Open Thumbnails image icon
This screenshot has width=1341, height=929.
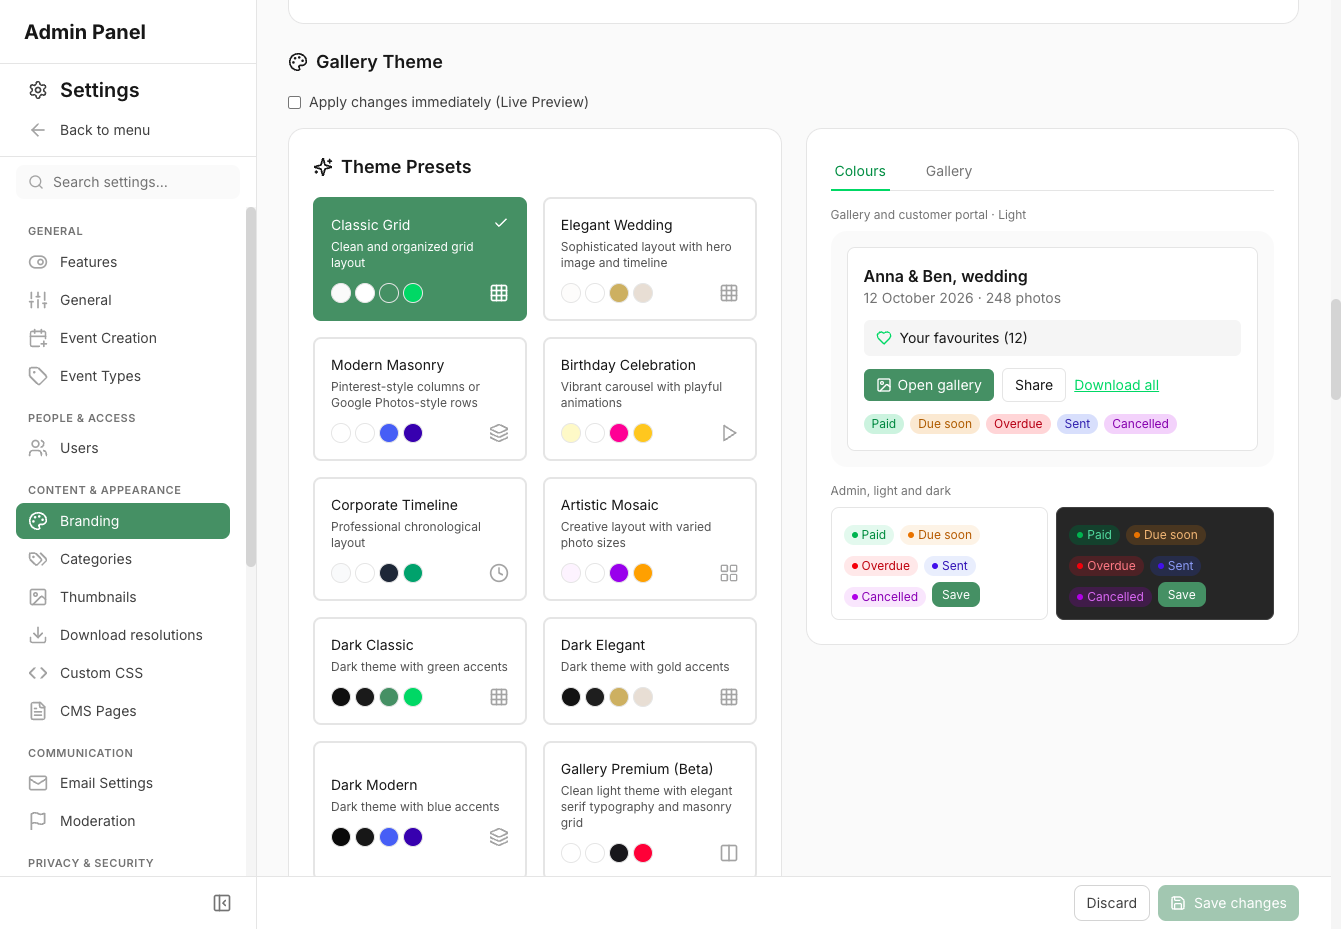coord(38,597)
